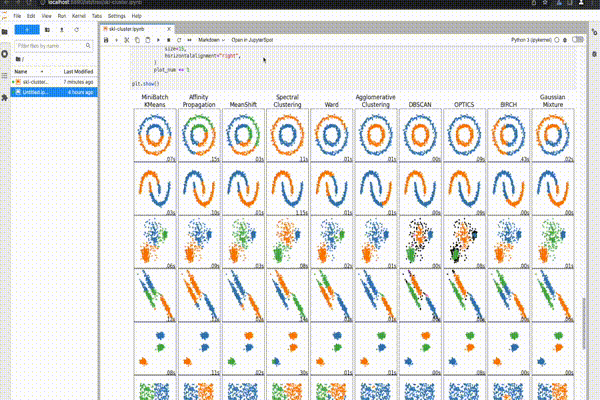The image size is (600, 400).
Task: Bookmark this page with the star icon
Action: click(x=545, y=2)
